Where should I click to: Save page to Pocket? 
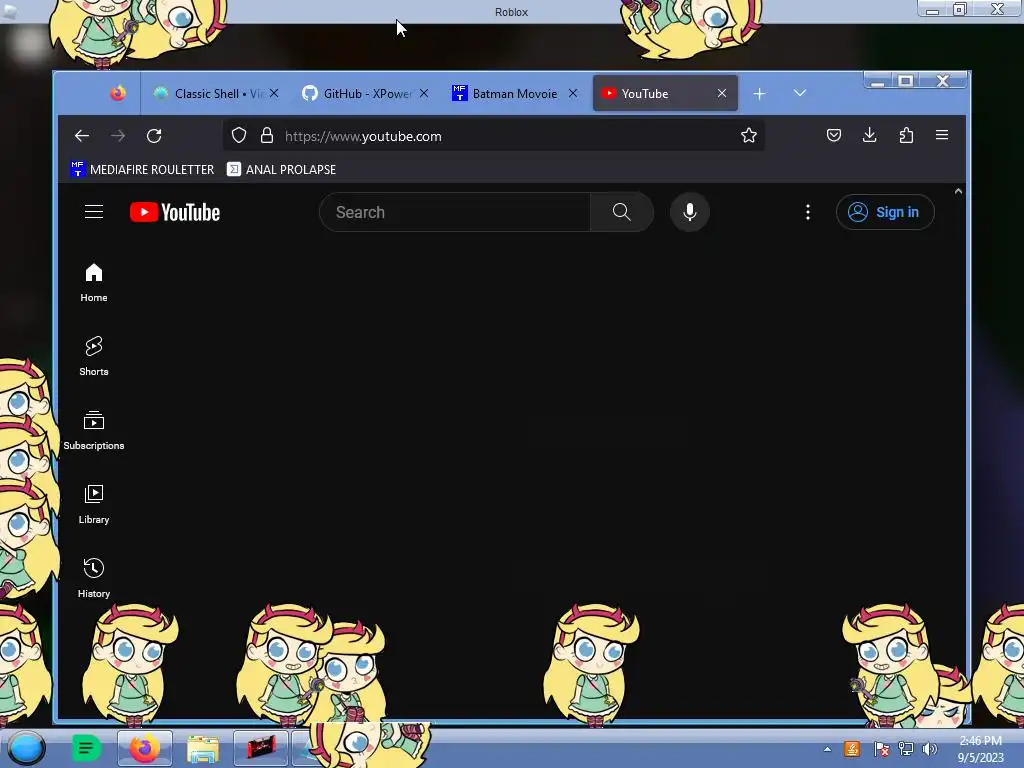(x=834, y=135)
